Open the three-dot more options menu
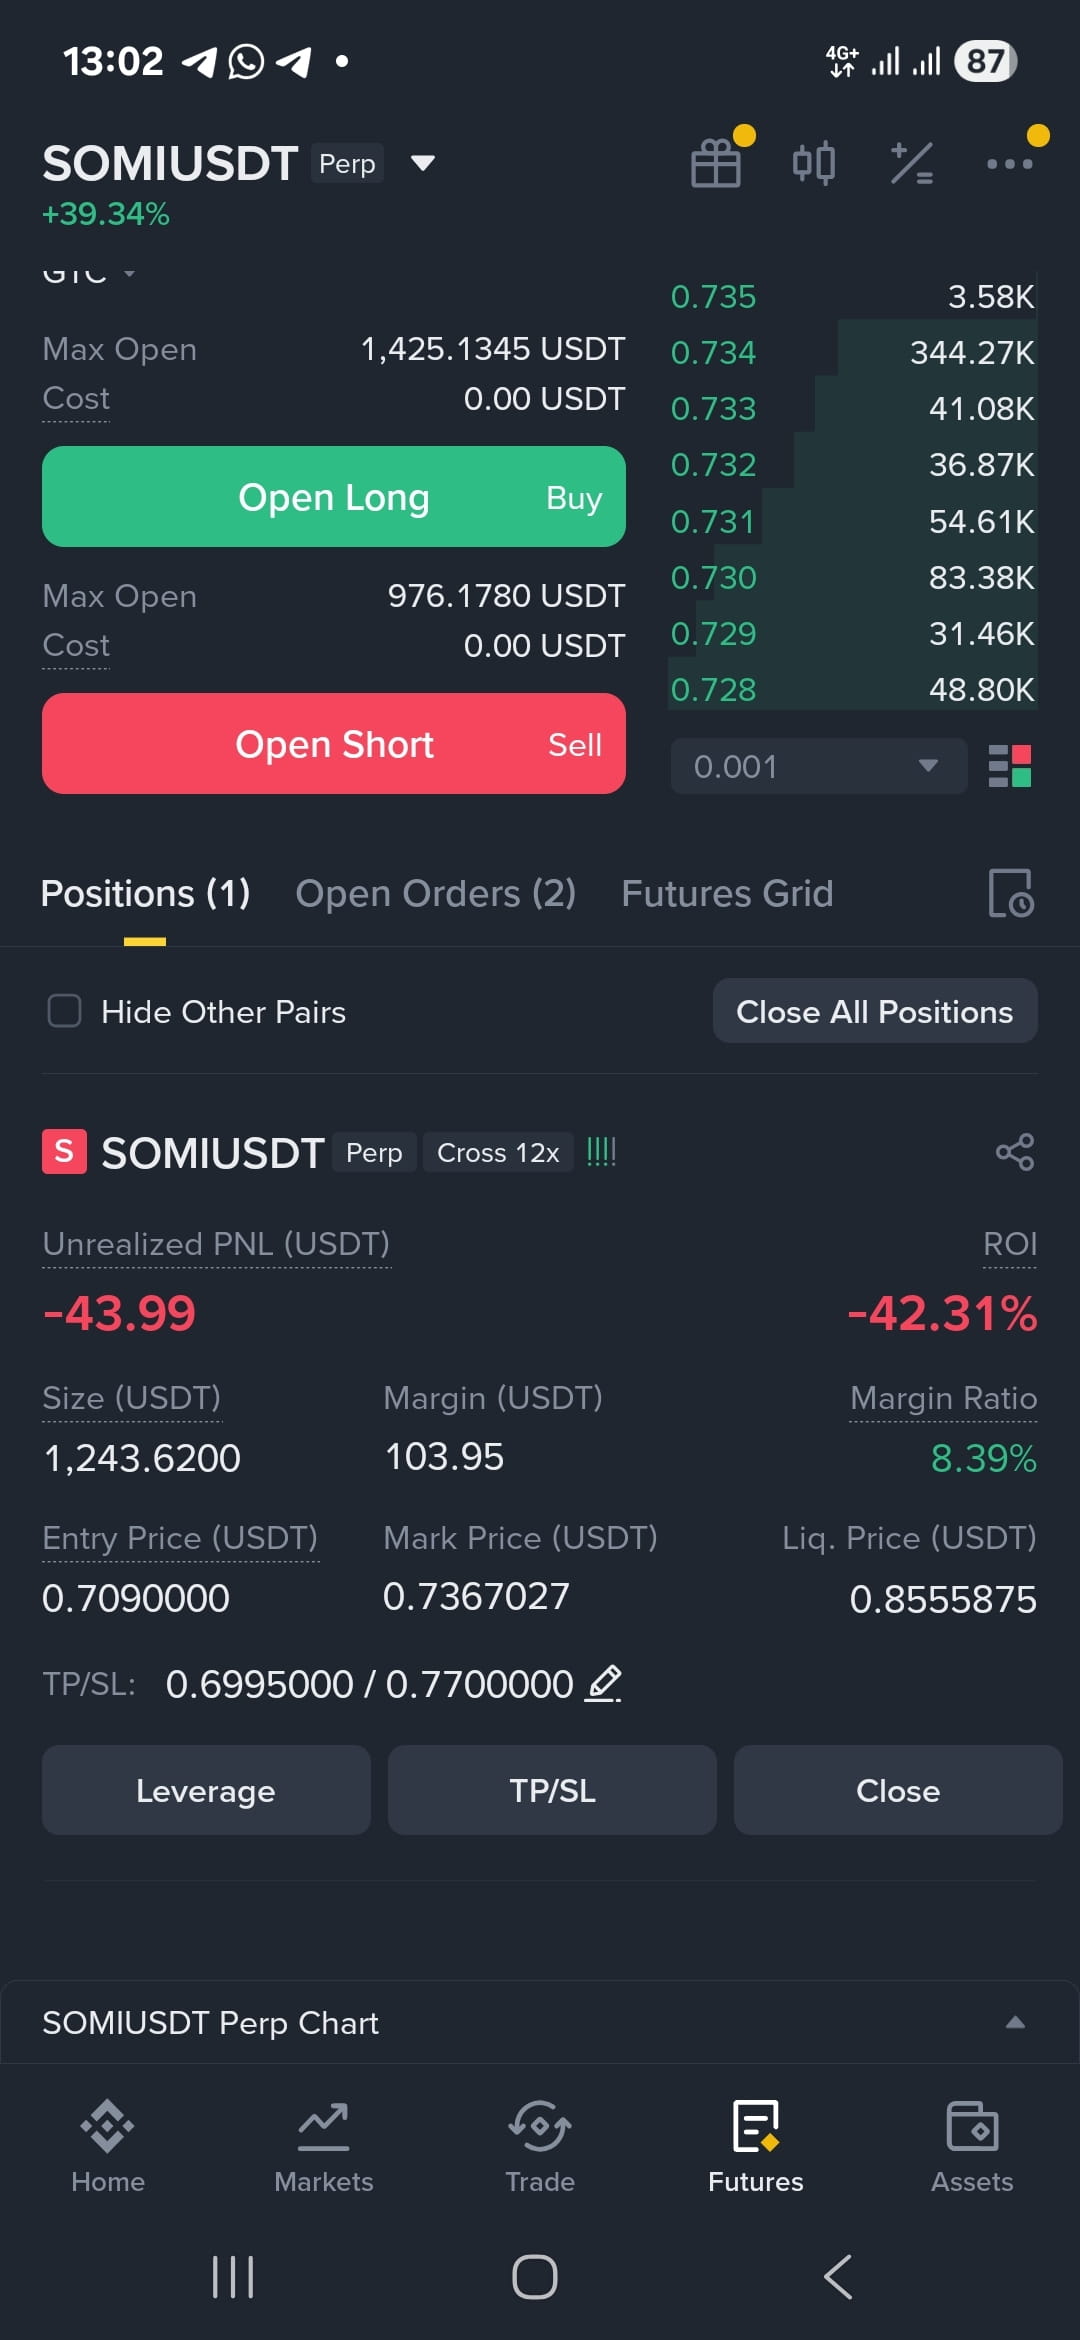Screen dimensions: 1080x2340 (x=1009, y=164)
